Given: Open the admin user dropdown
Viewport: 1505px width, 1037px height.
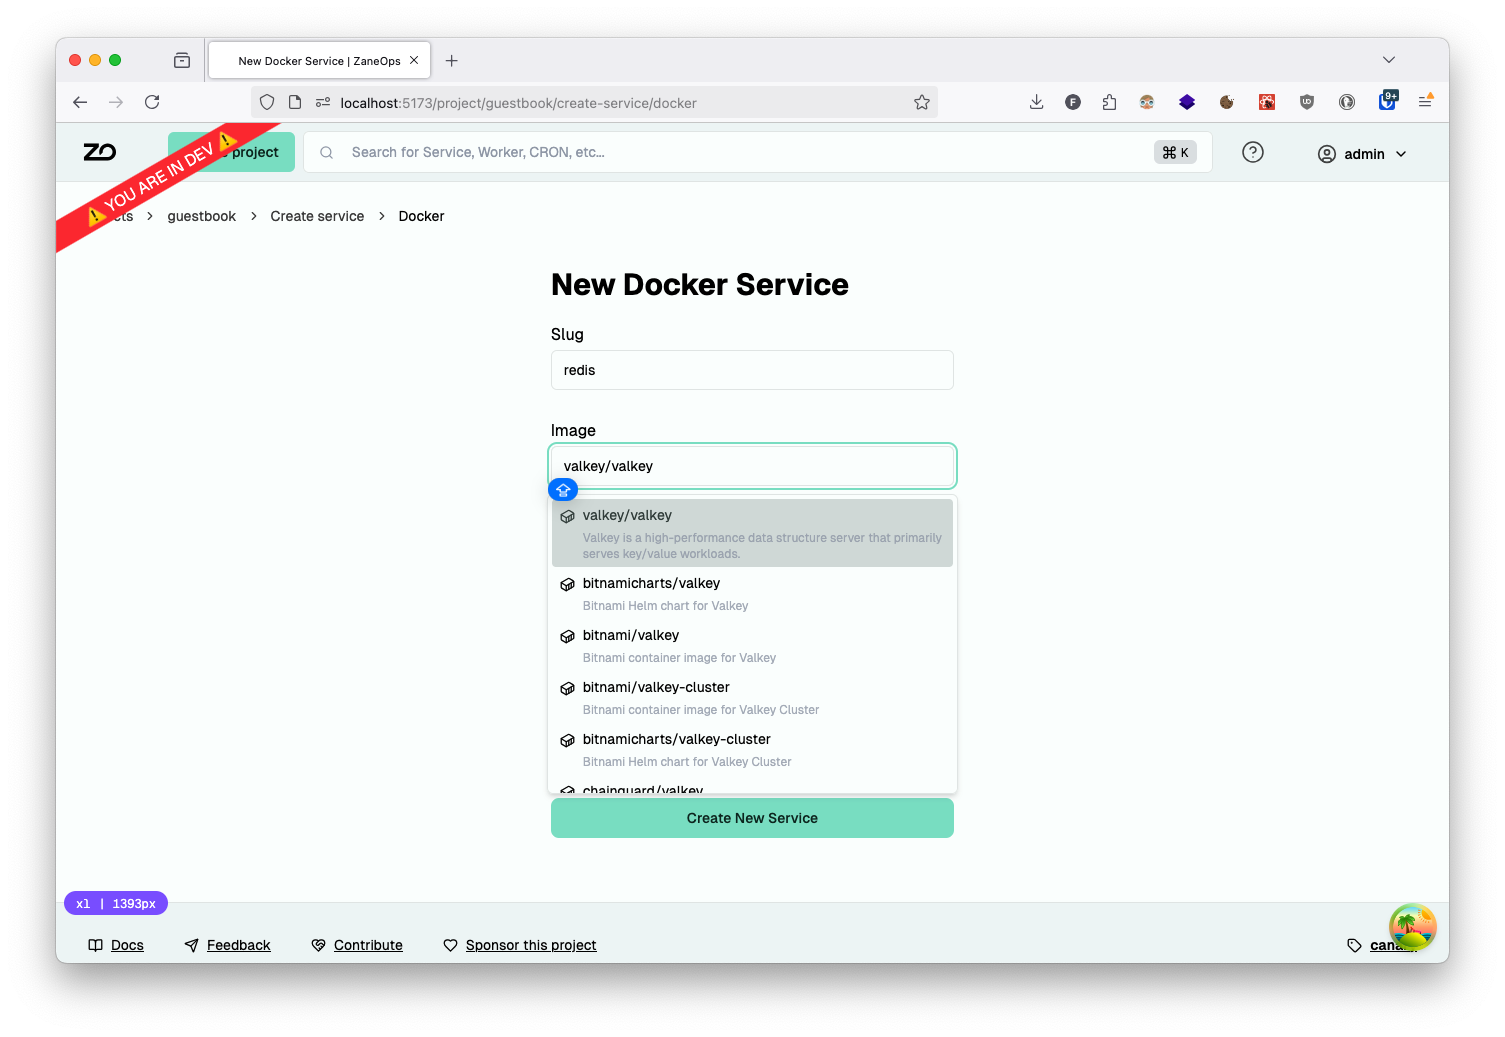Looking at the screenshot, I should click(1362, 154).
